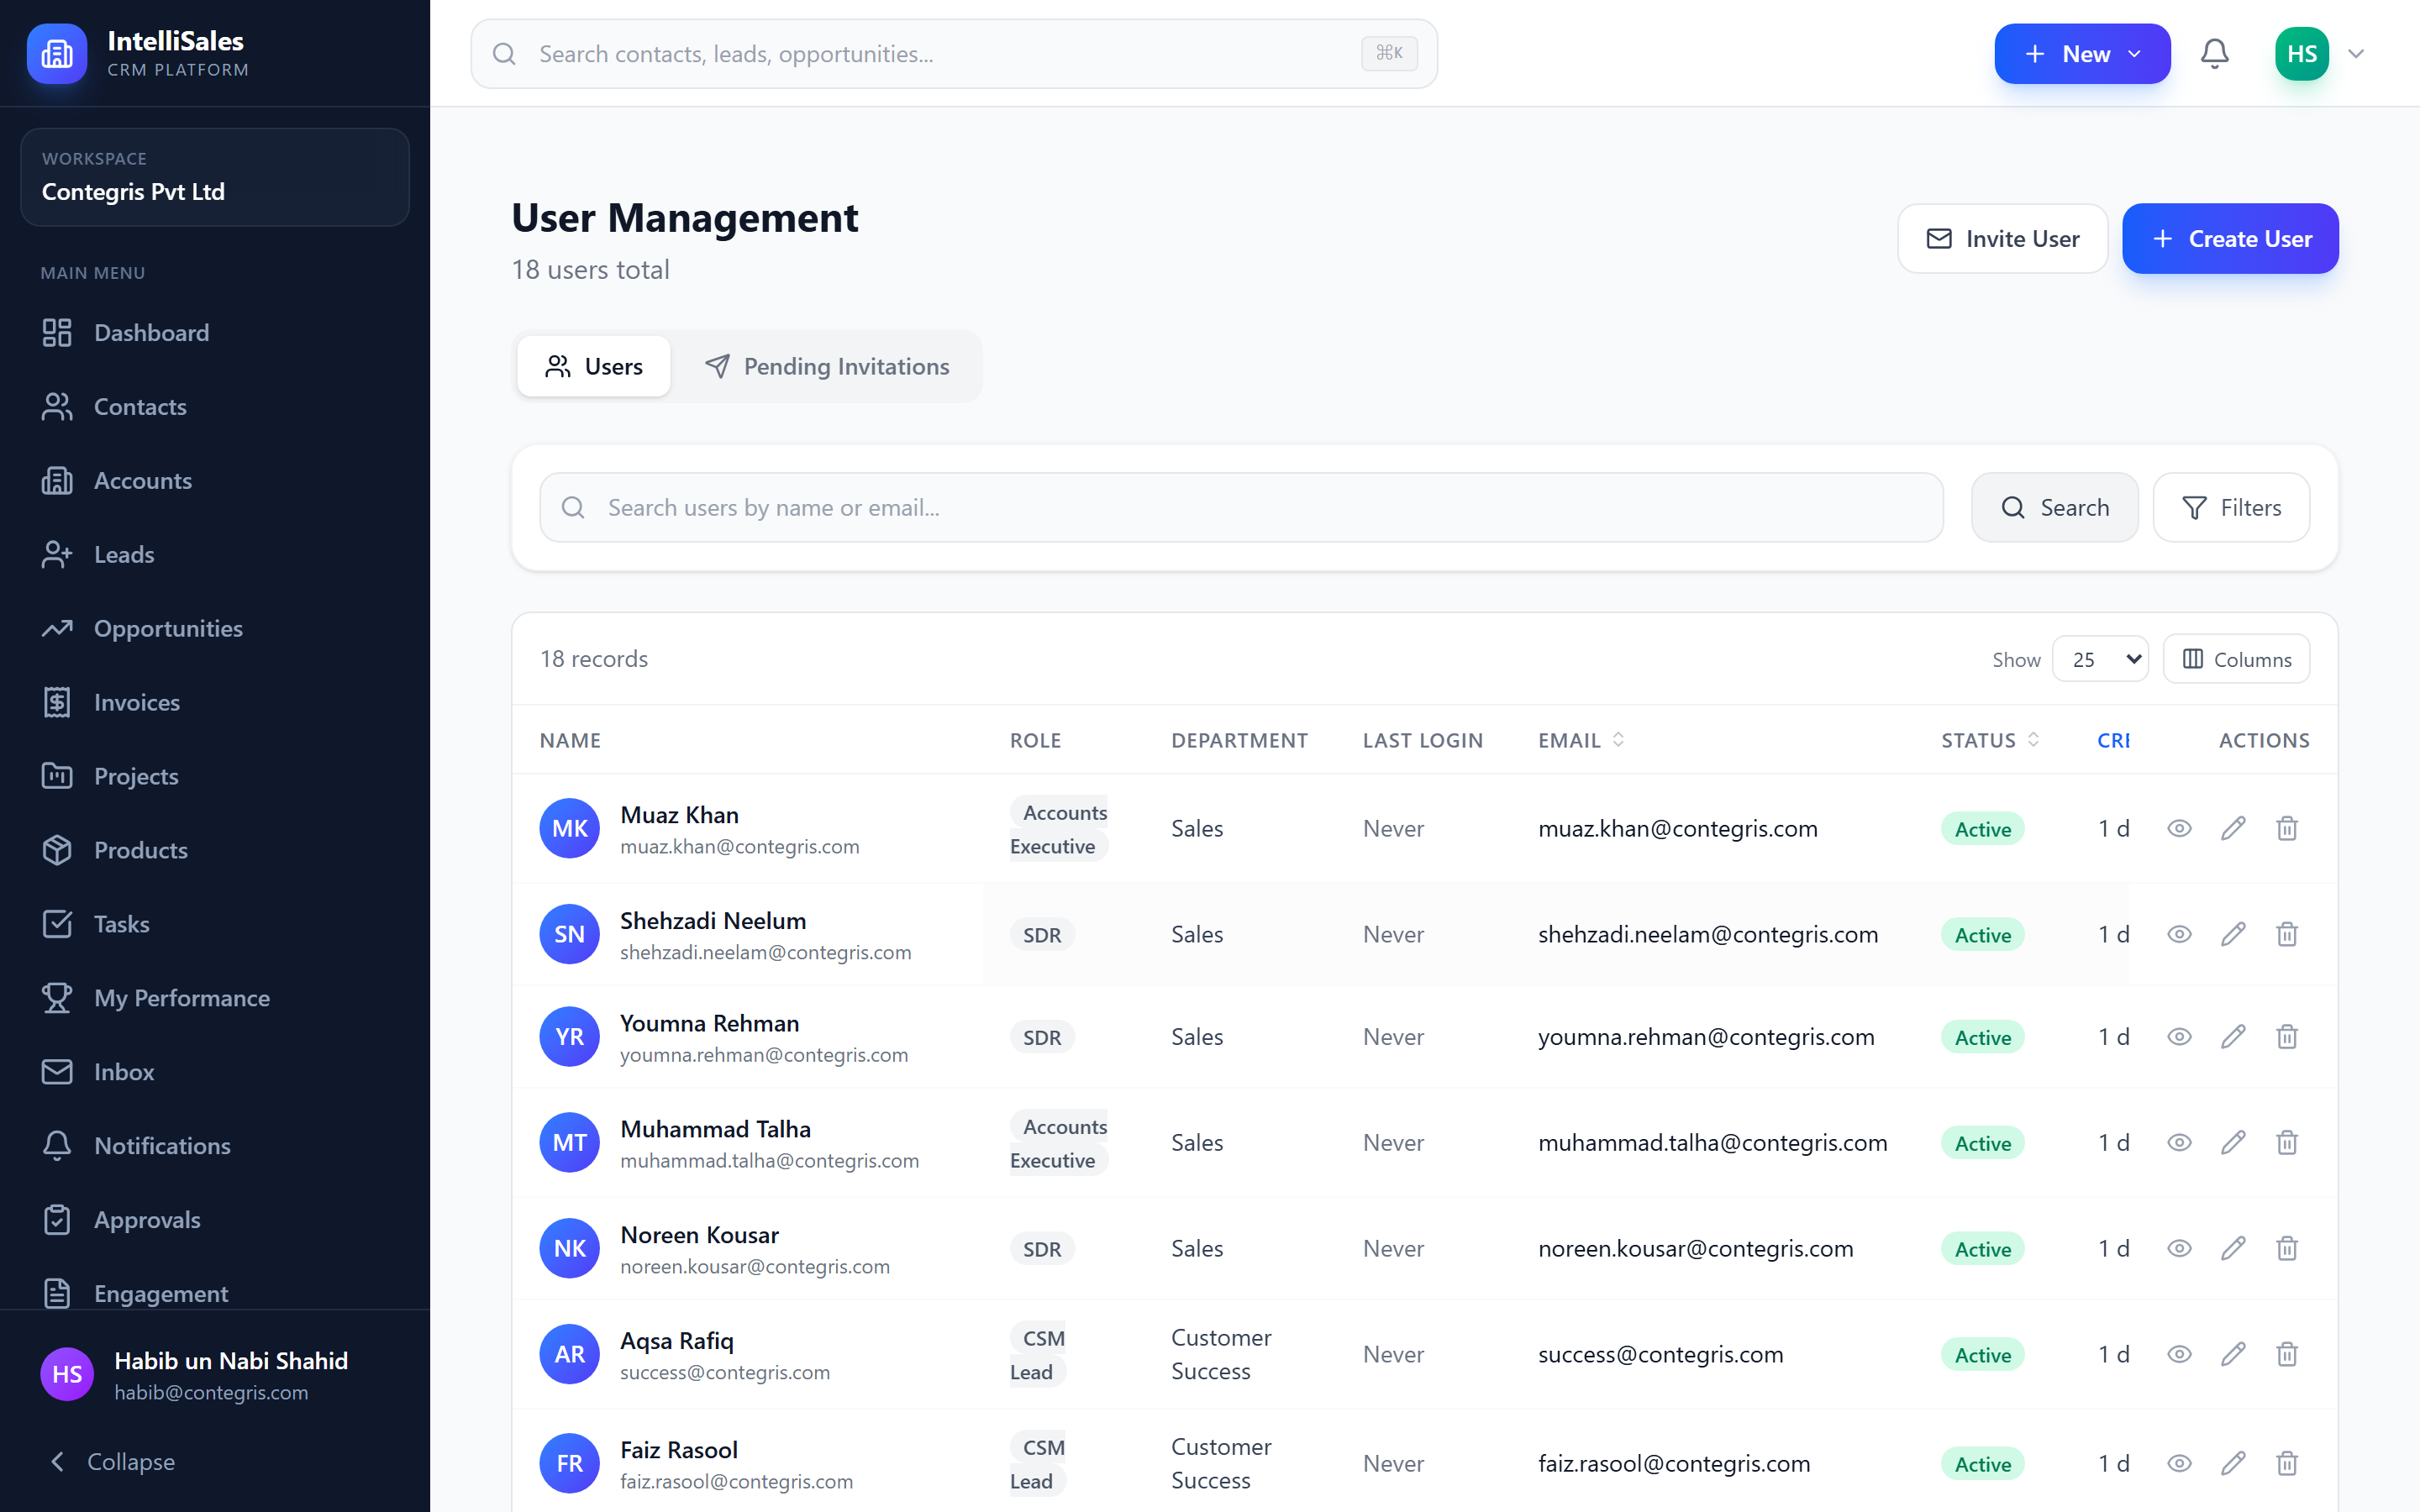
Task: Expand profile menu chevron beside HS avatar
Action: point(2356,54)
